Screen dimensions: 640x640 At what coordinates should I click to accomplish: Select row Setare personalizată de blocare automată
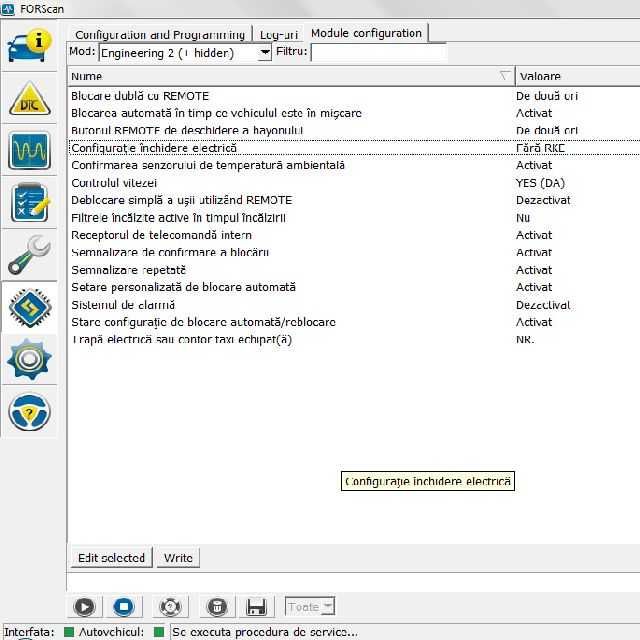pos(354,287)
